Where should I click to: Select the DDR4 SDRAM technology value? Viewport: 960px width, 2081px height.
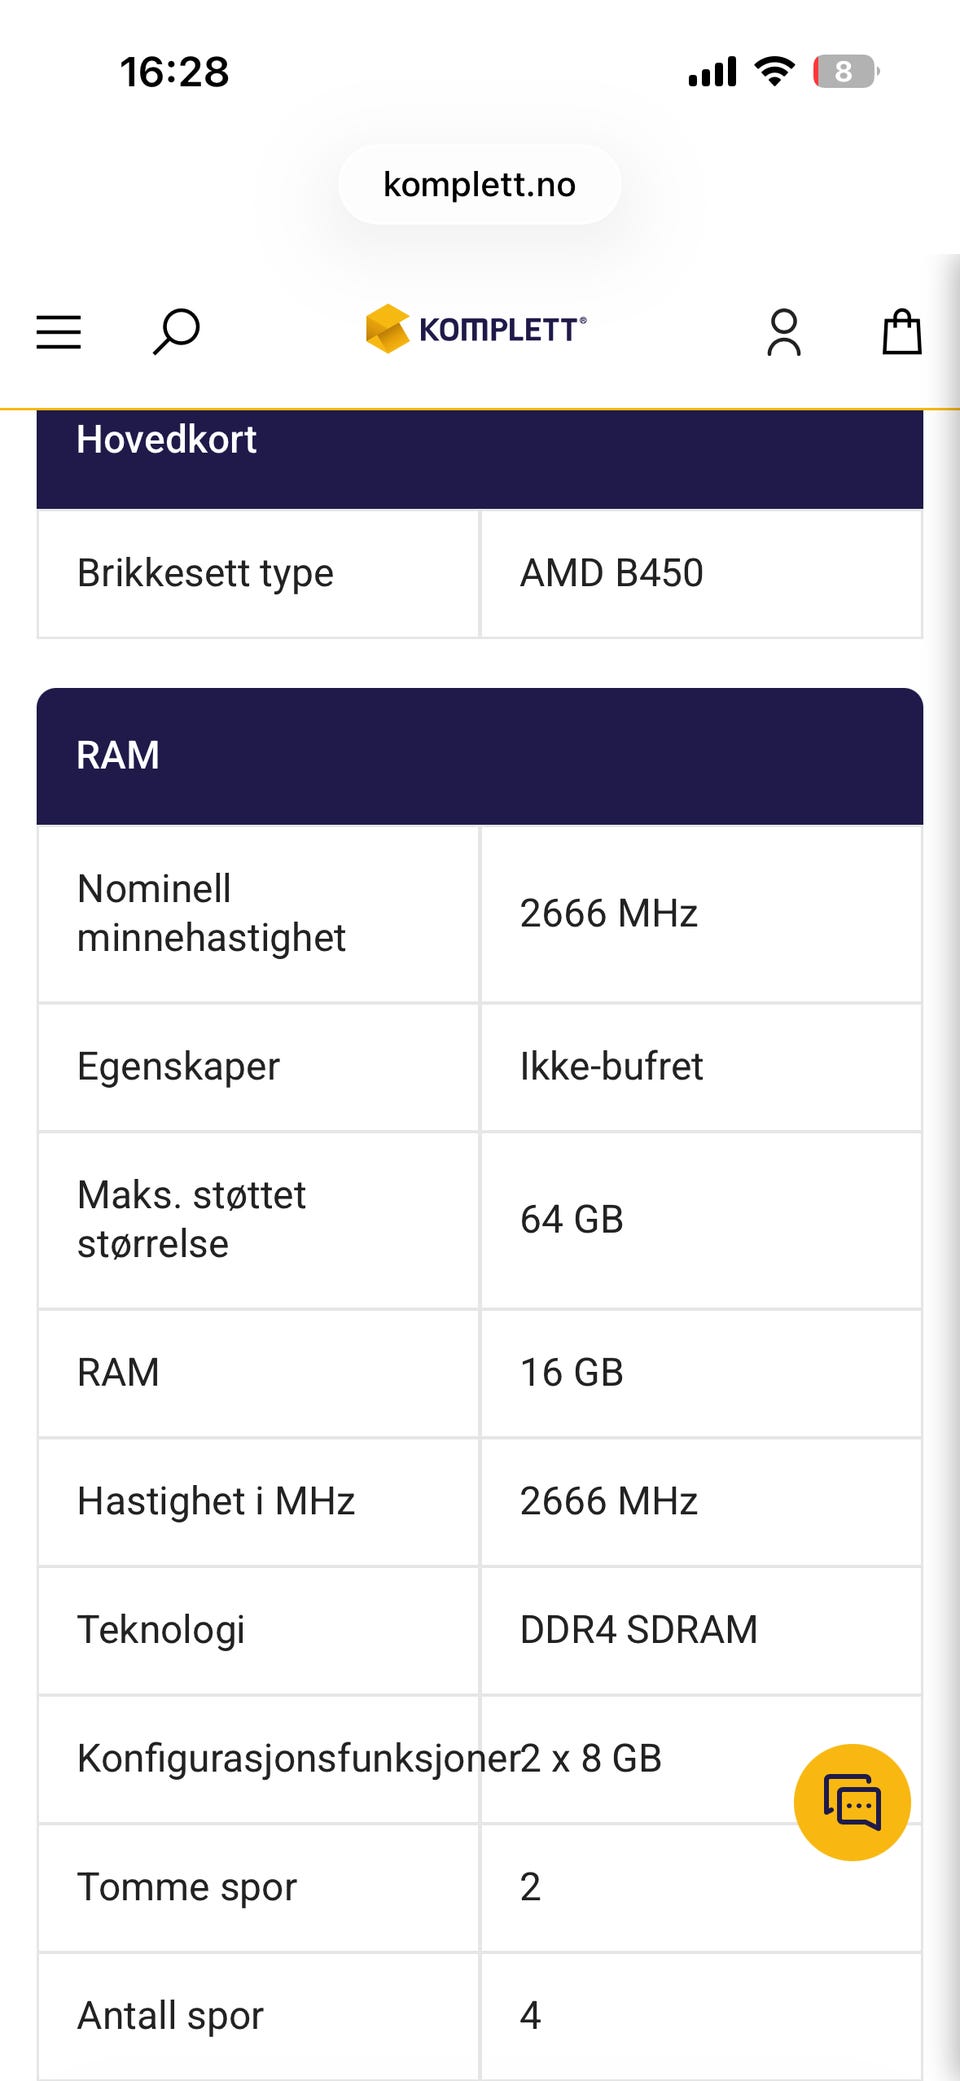(639, 1630)
